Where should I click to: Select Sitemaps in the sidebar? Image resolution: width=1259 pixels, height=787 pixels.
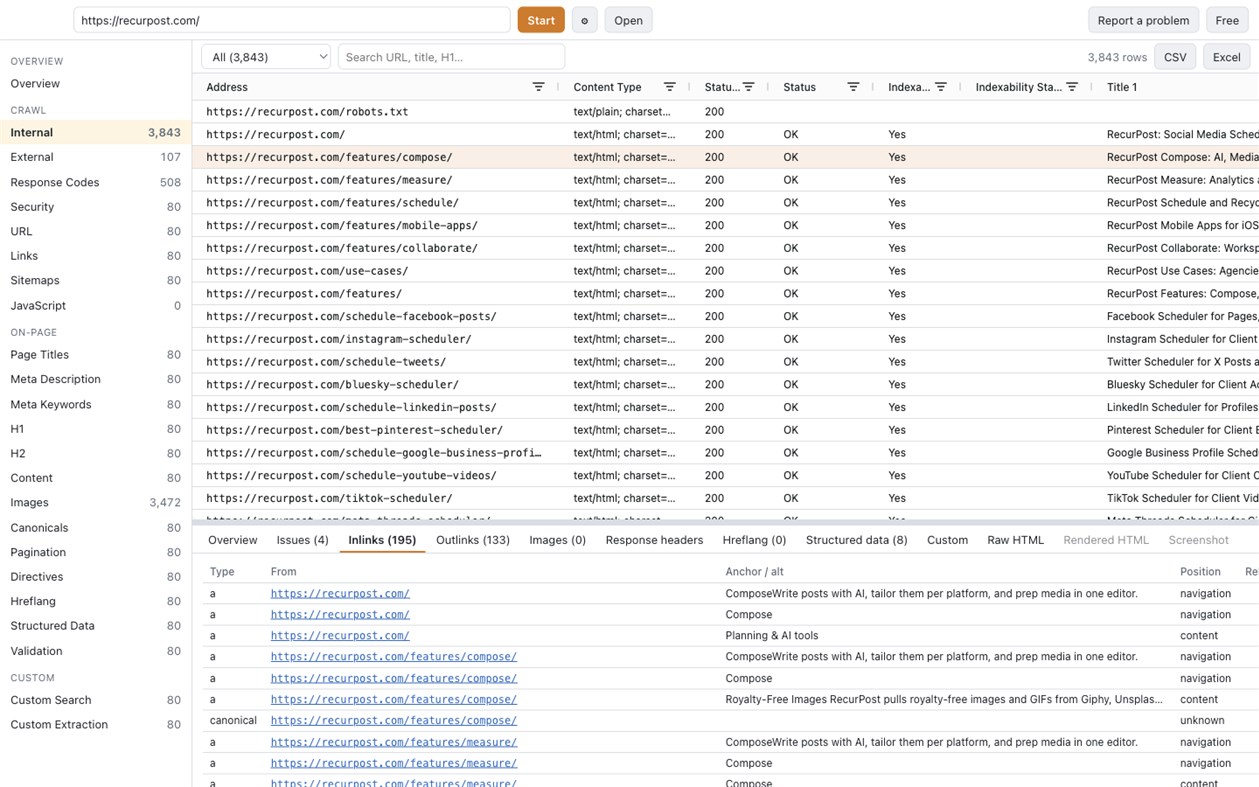tap(96, 281)
